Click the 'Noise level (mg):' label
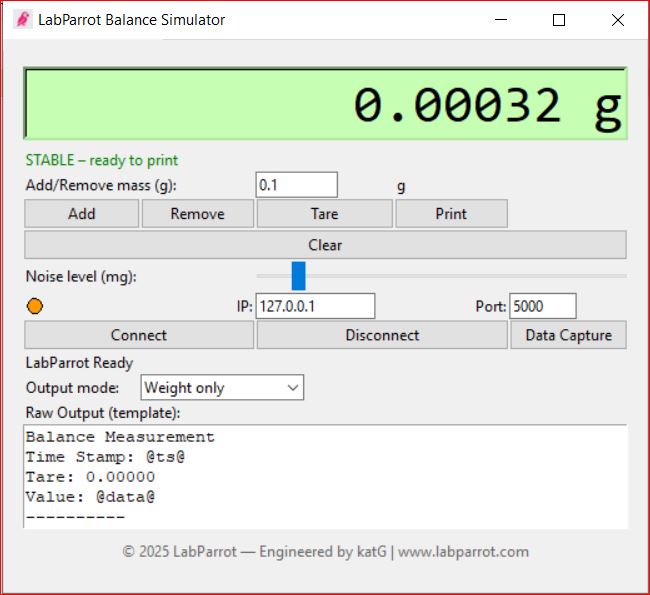This screenshot has height=595, width=650. 81,277
